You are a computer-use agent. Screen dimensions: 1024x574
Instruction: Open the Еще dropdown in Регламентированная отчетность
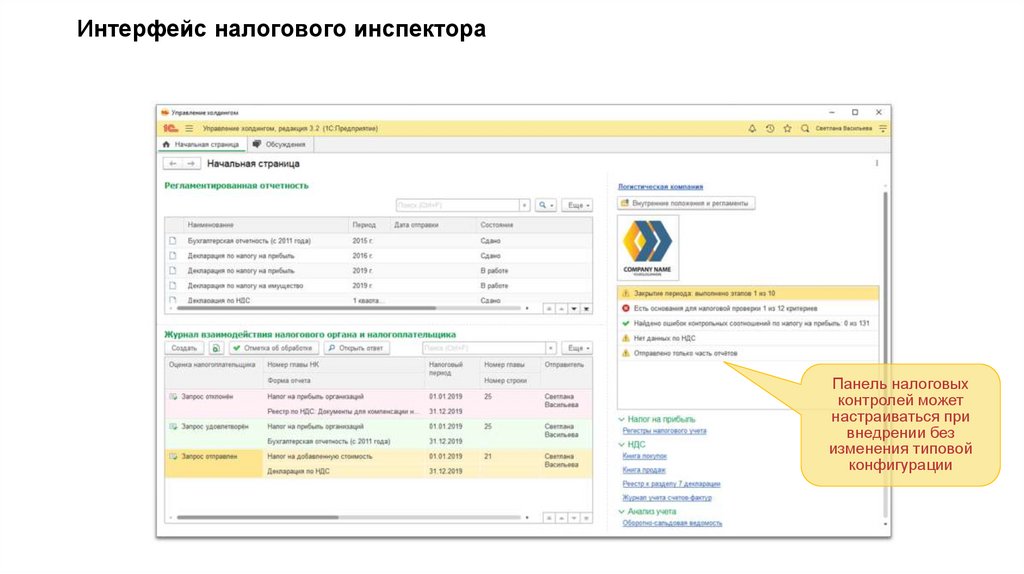click(576, 205)
